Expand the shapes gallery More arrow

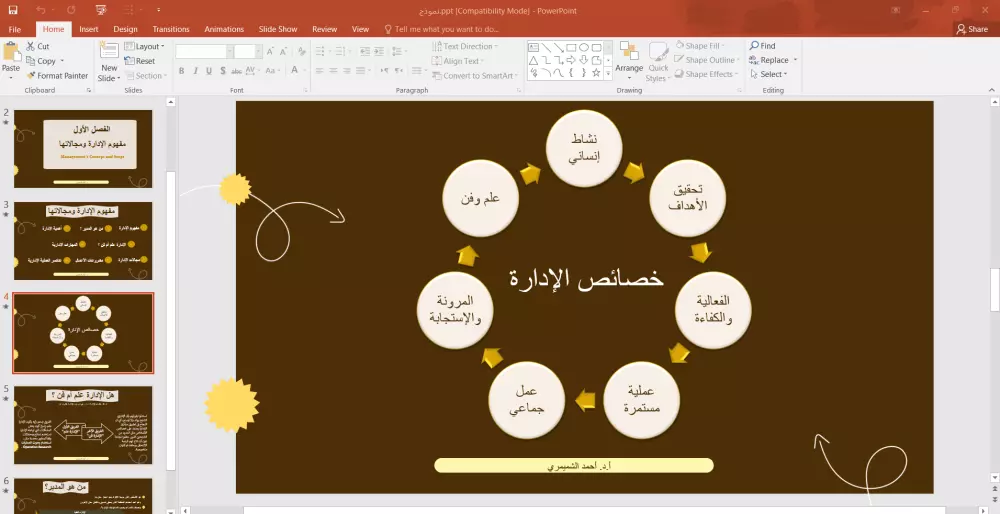click(x=608, y=74)
